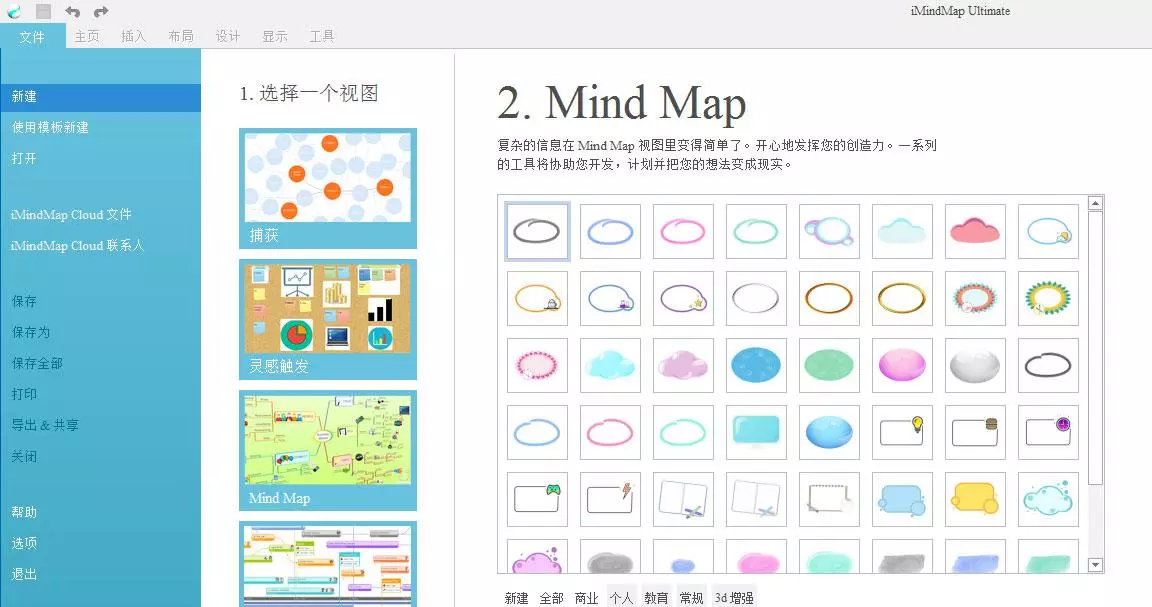Open the 文件 ribbon tab
This screenshot has height=607, width=1152.
(32, 37)
